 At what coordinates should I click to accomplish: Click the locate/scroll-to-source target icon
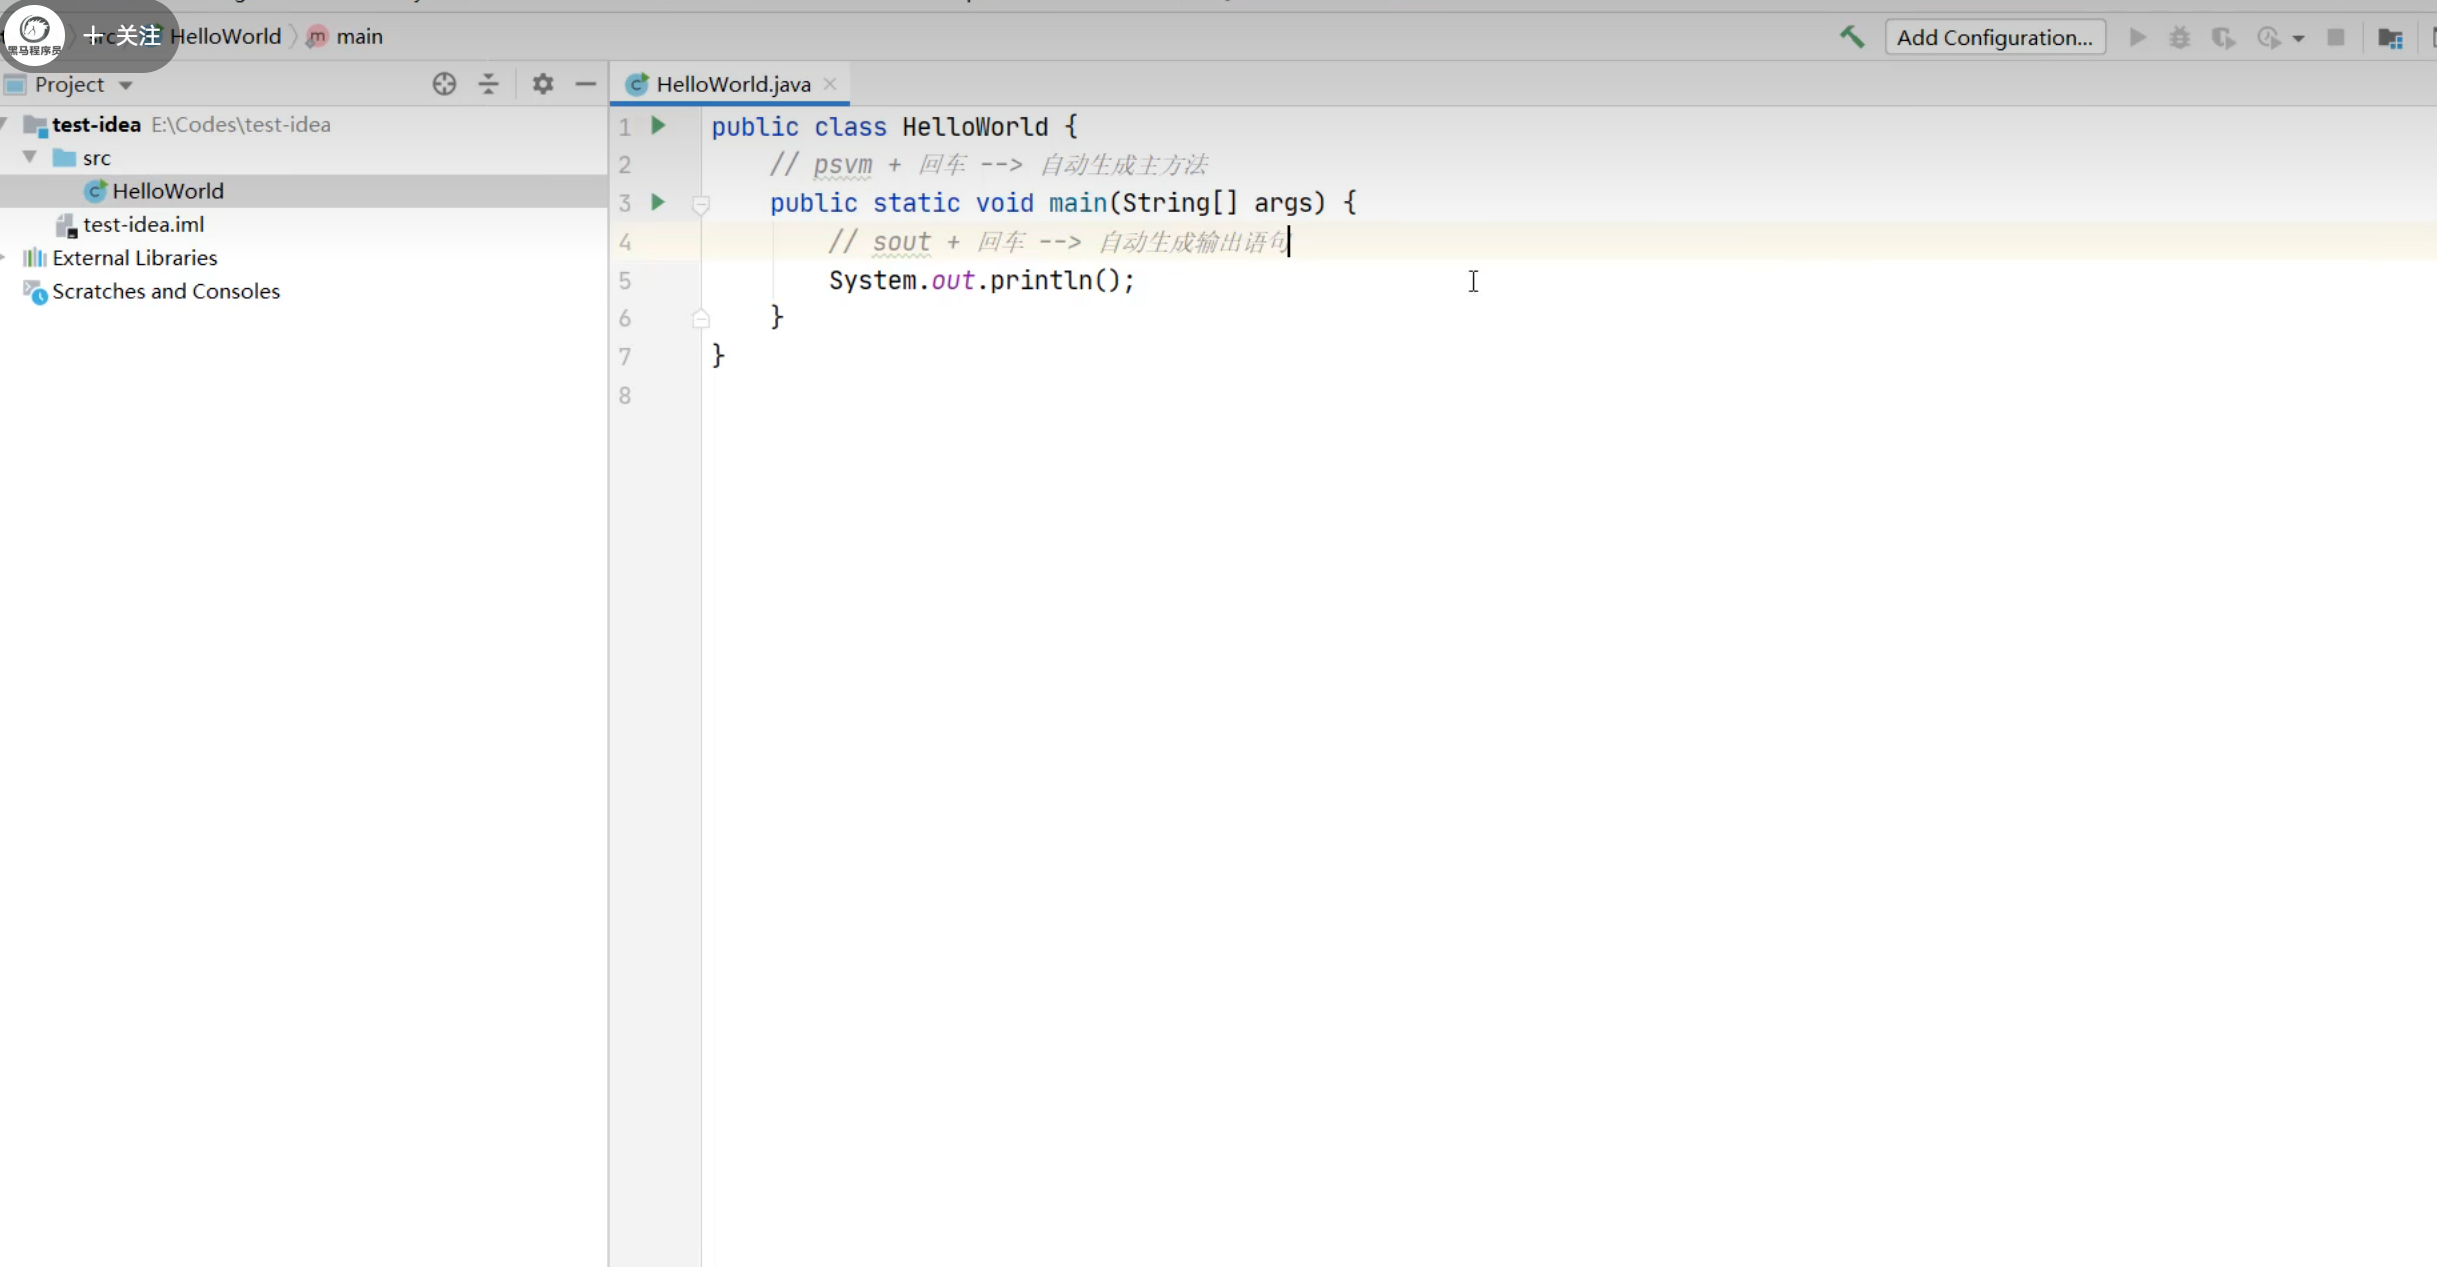(x=444, y=84)
